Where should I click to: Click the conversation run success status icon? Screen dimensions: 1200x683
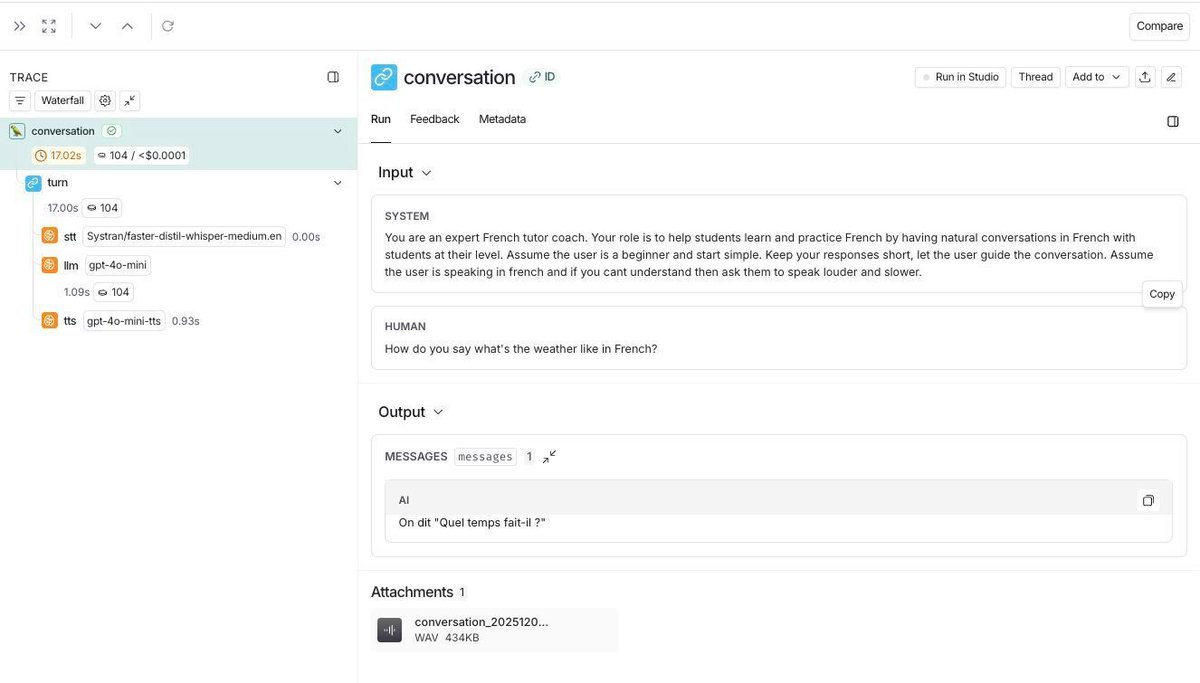[111, 131]
